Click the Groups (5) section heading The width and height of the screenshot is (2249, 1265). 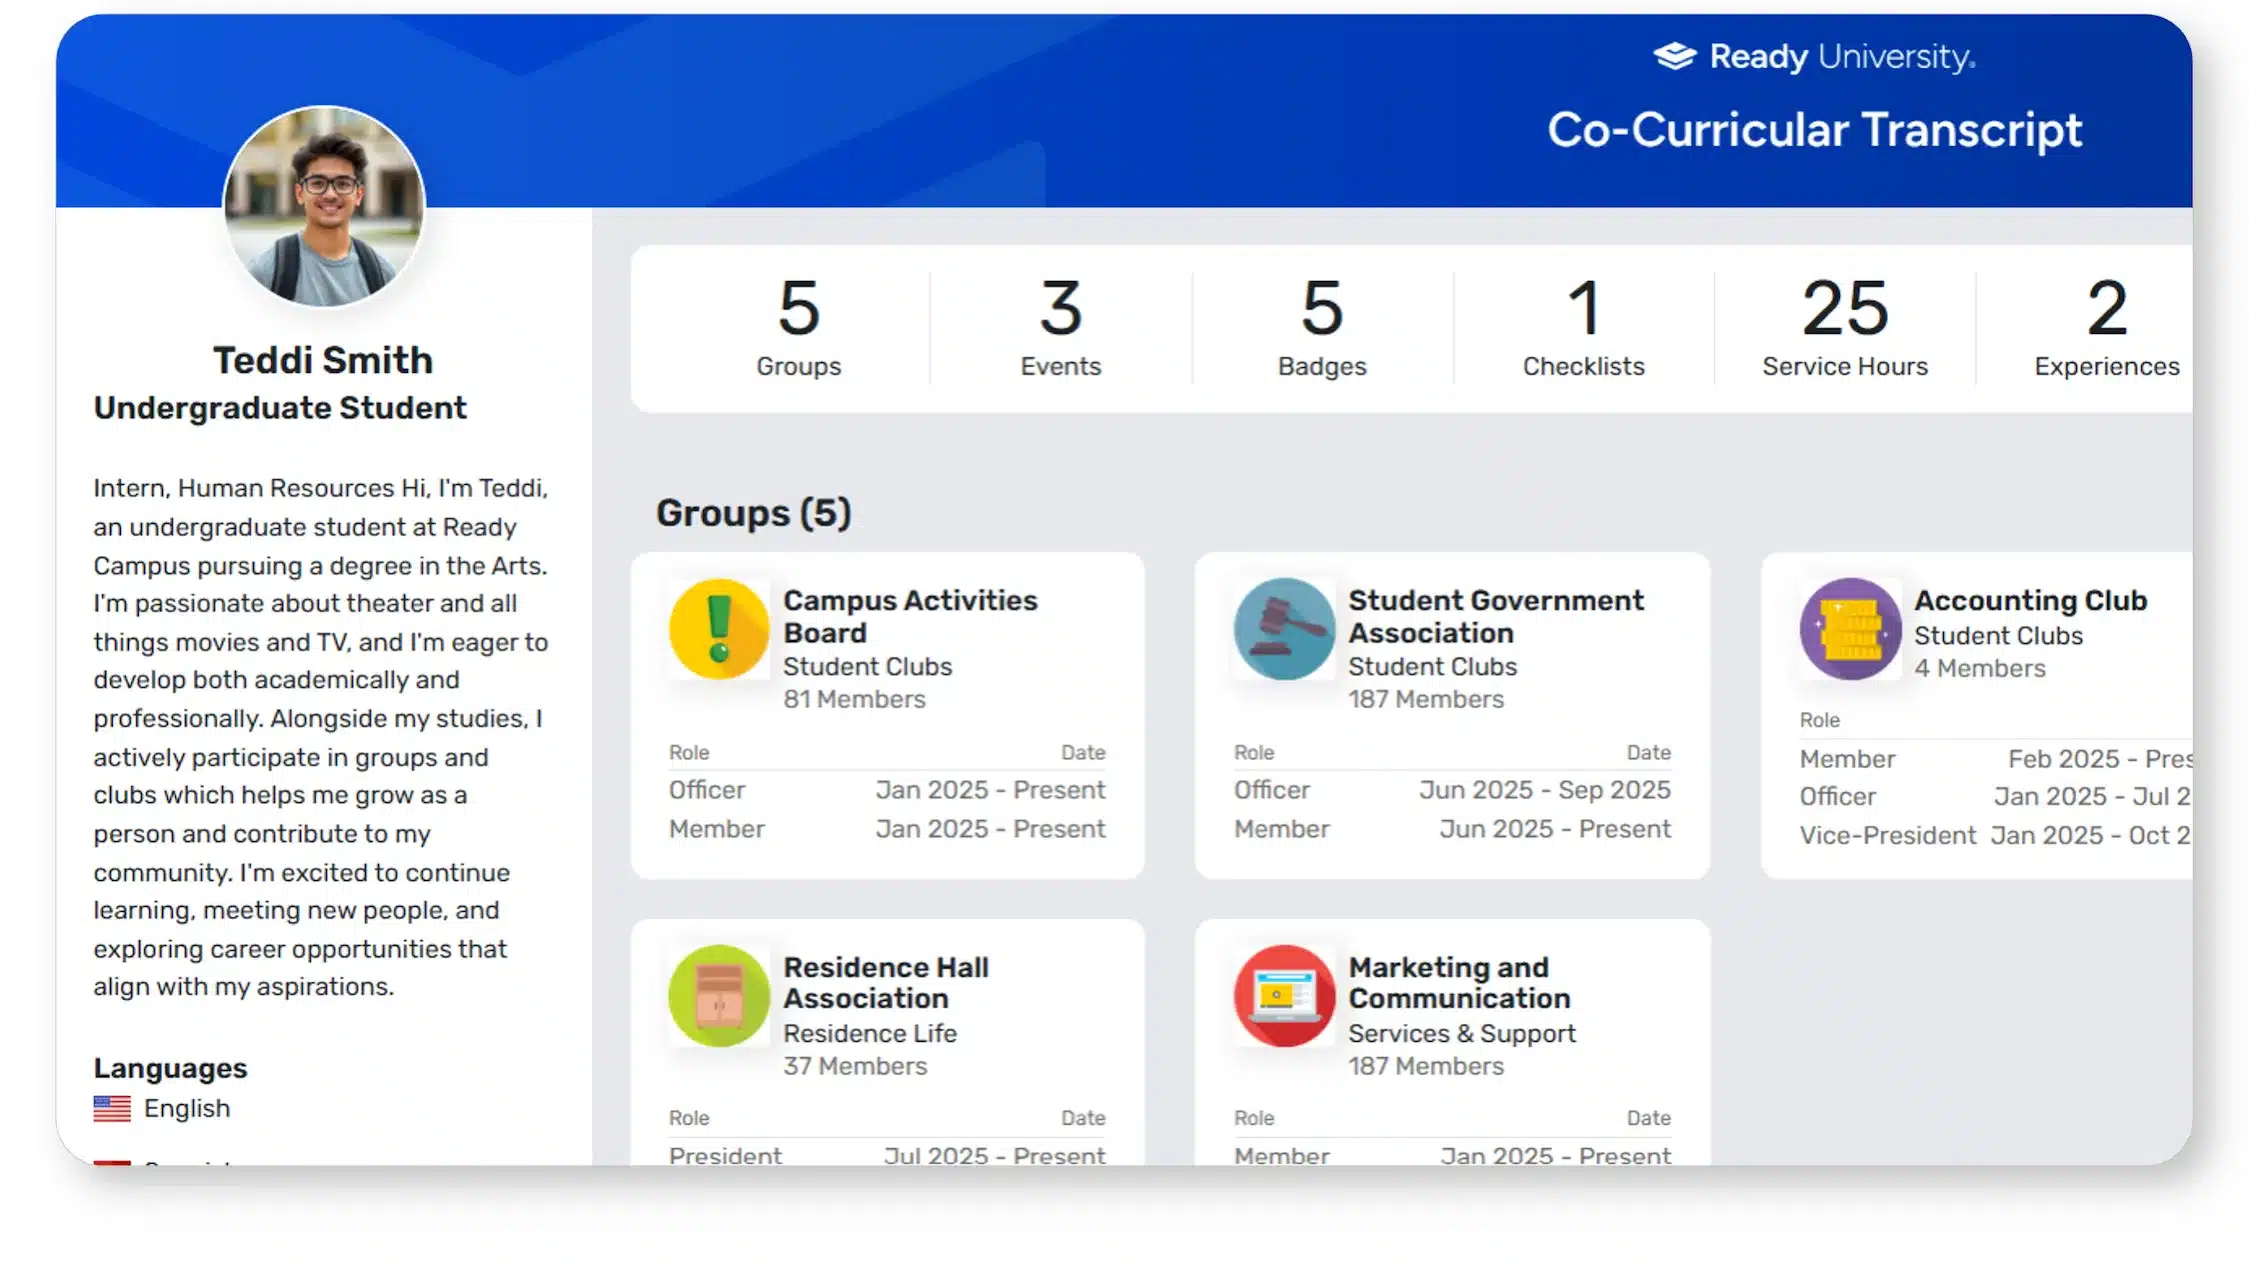(753, 513)
